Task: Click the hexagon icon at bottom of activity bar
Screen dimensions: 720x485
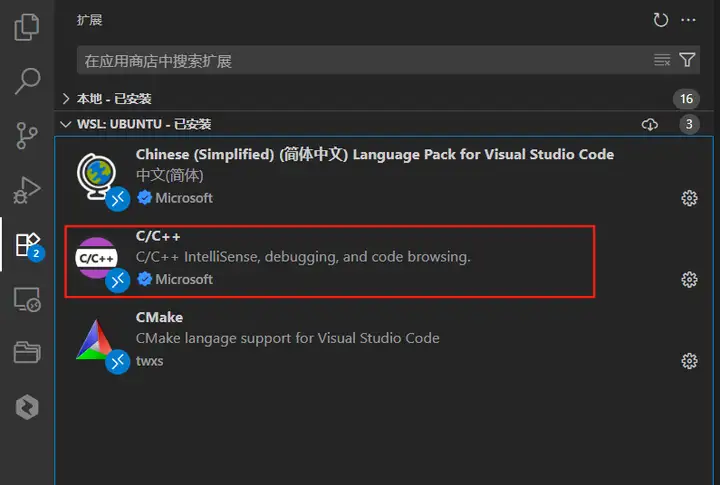Action: (27, 407)
